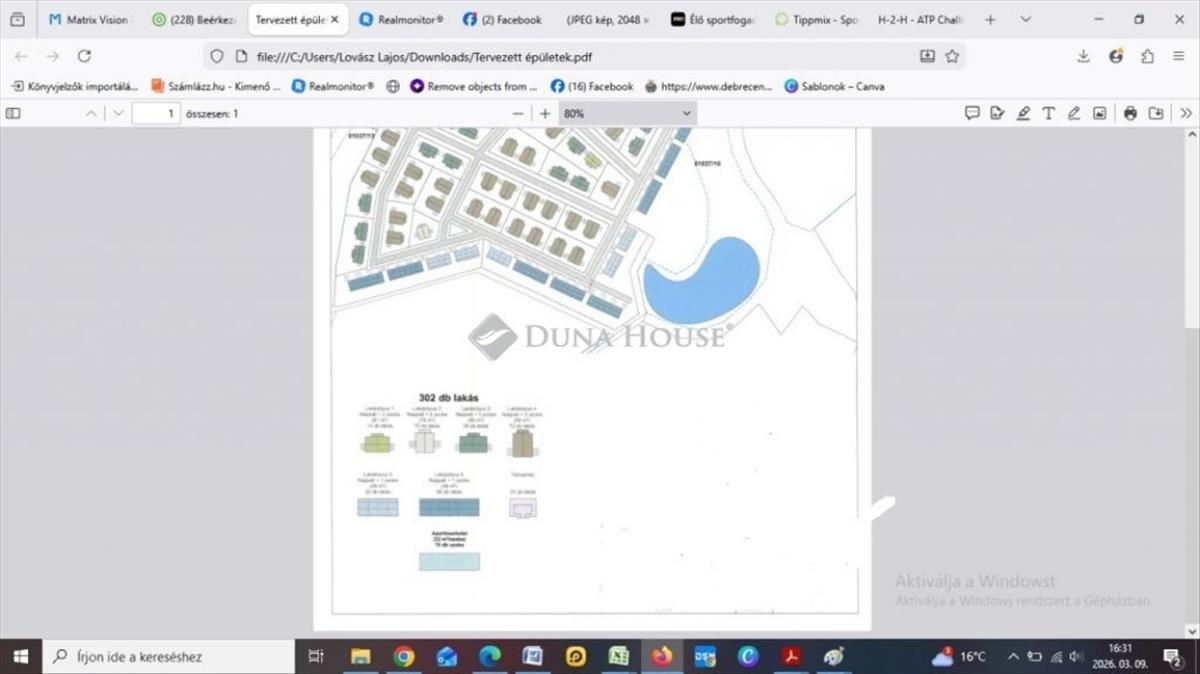Click the PDF print icon
The height and width of the screenshot is (674, 1200).
pyautogui.click(x=1130, y=114)
